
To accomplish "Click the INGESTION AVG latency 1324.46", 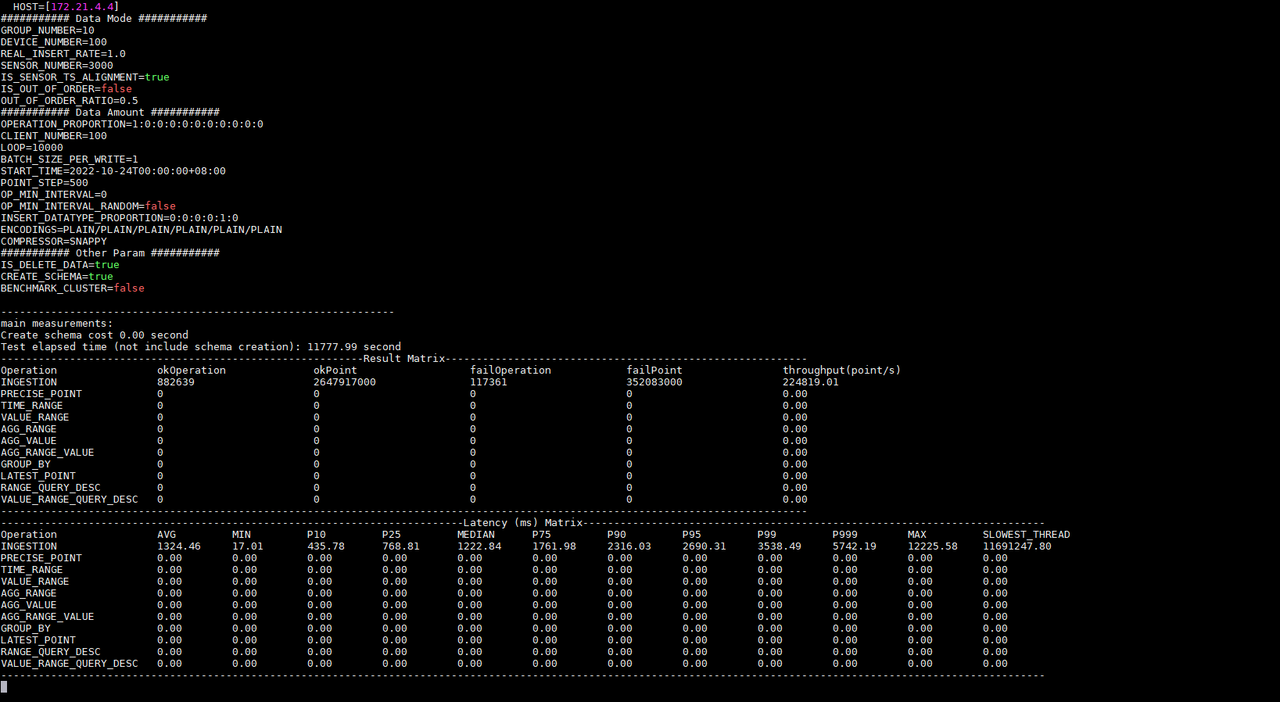I will tap(179, 547).
